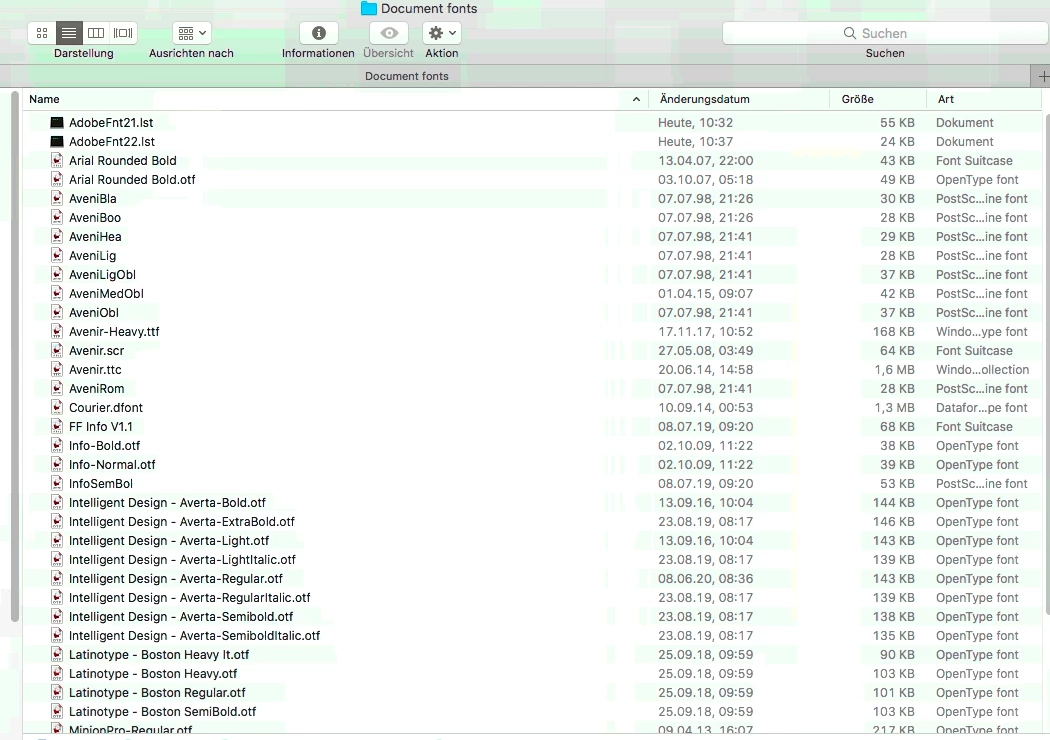Select Latinotype - Boston SemiBold.otf

(x=162, y=711)
